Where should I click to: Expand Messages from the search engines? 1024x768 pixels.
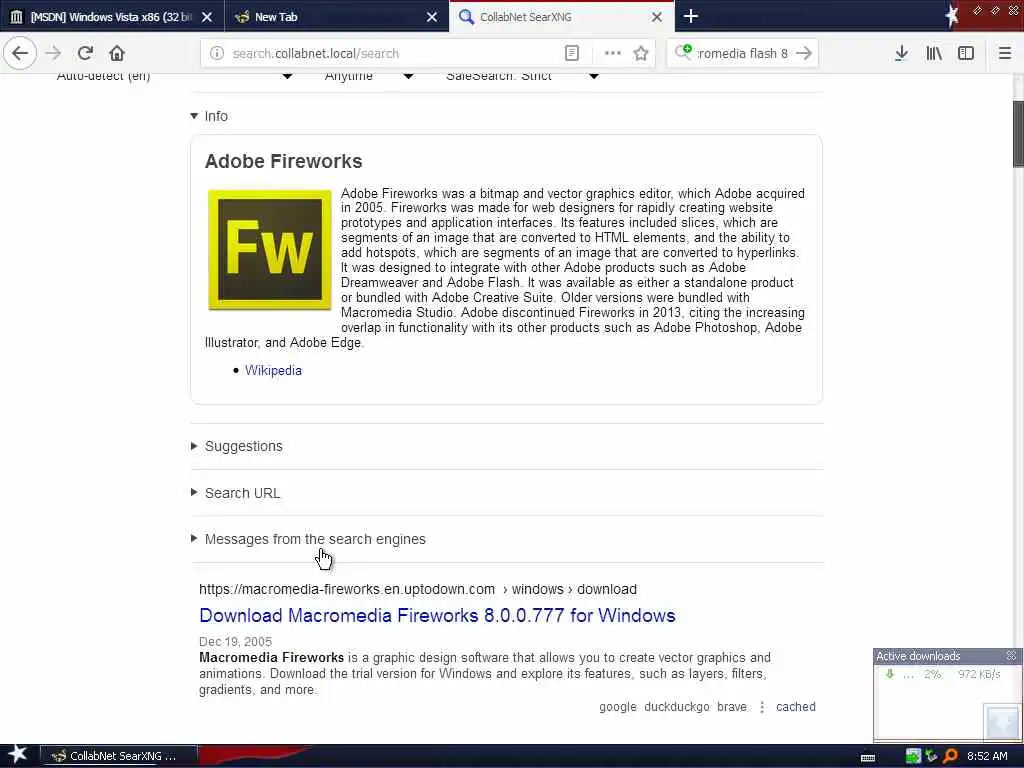[x=308, y=539]
